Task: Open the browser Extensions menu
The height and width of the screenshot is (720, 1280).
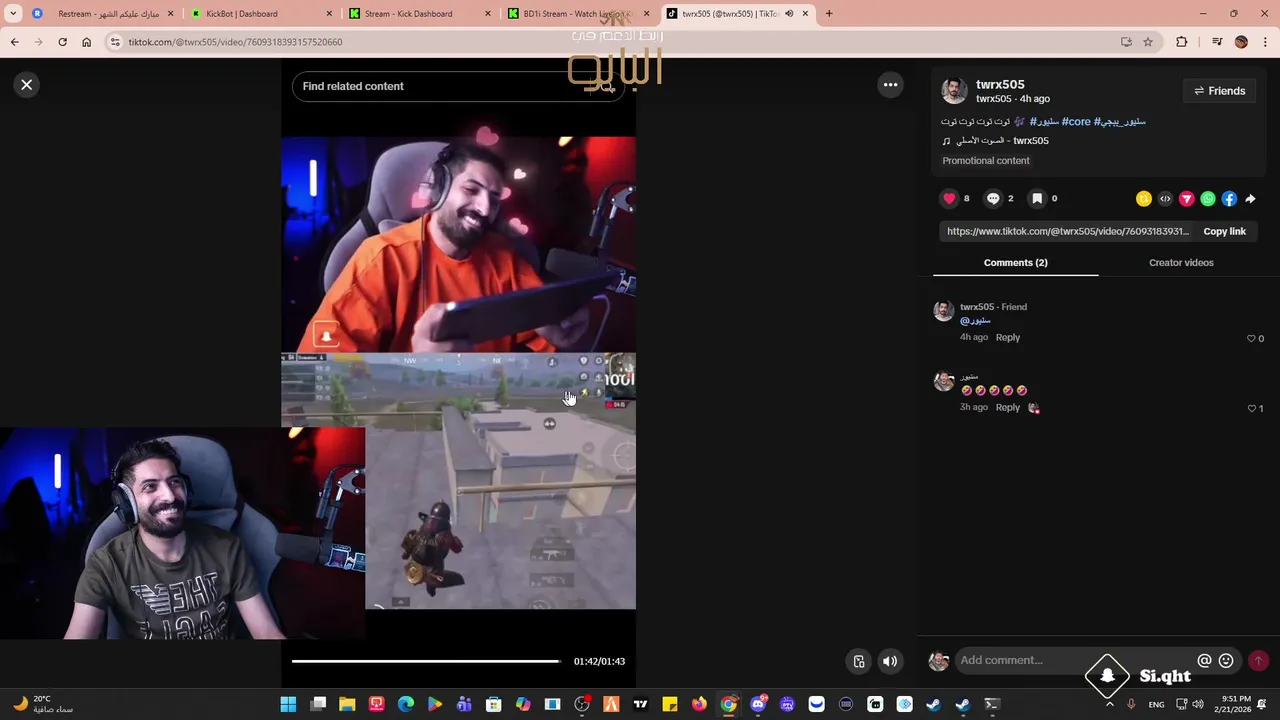Action: tap(1181, 42)
